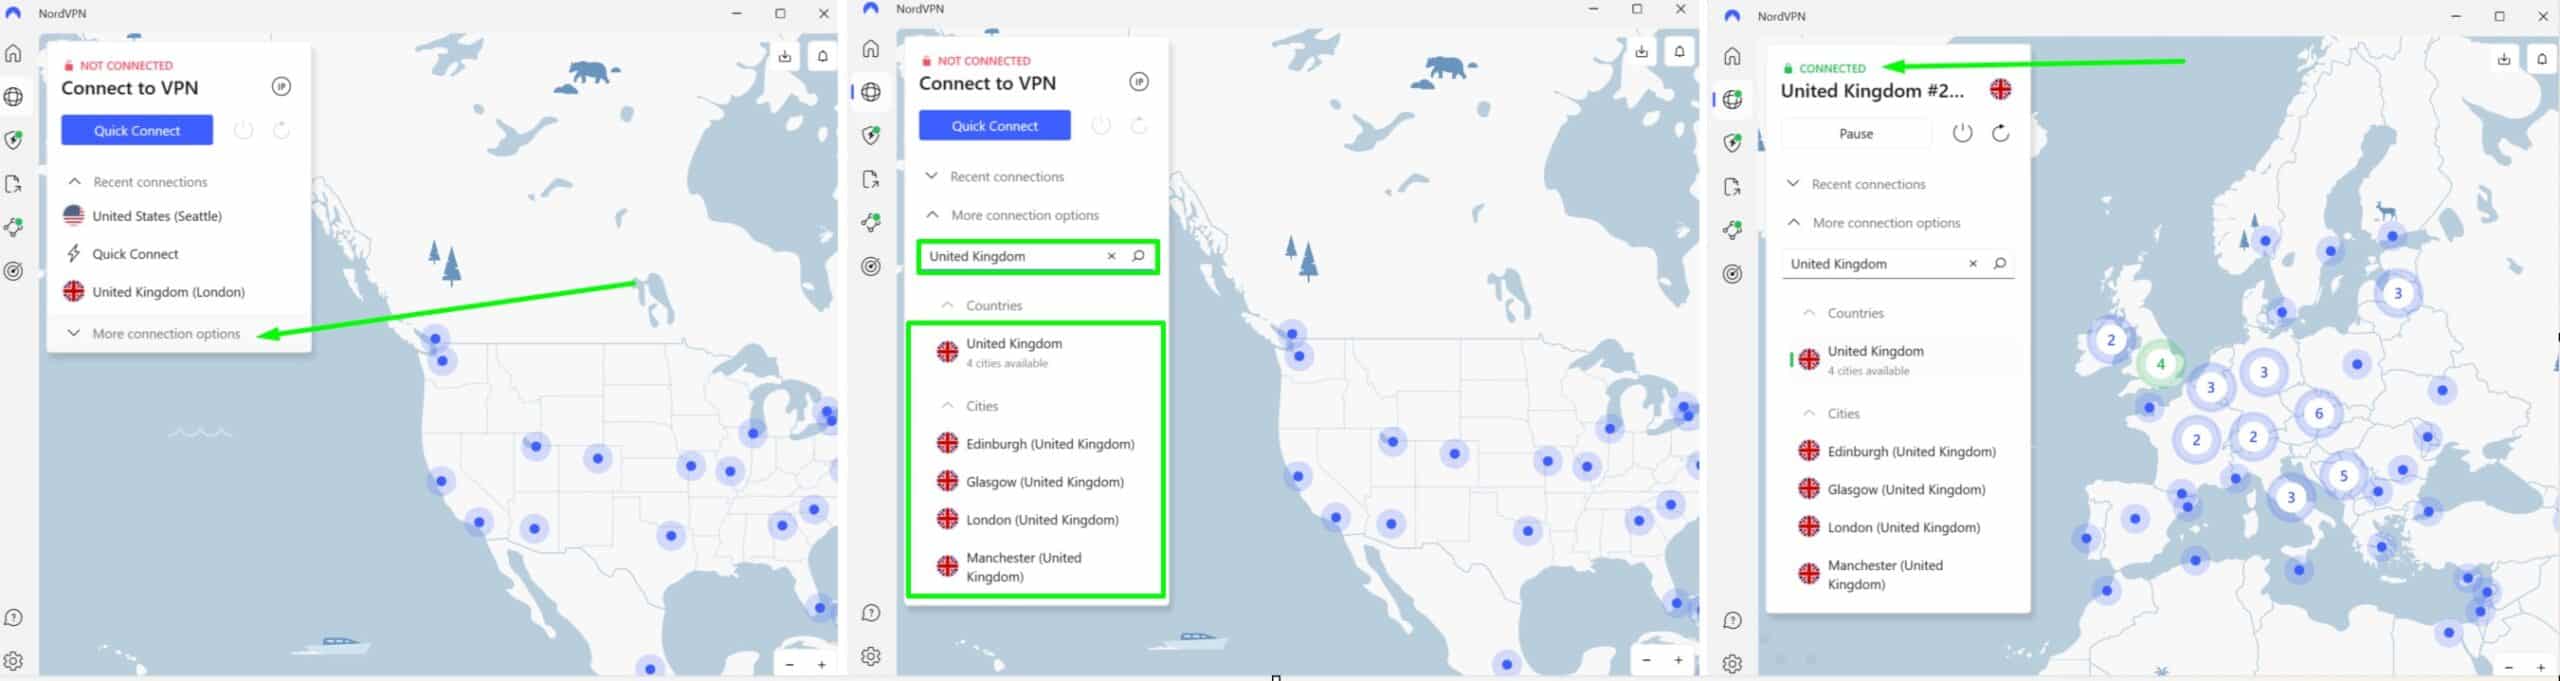Open Dark Web Monitor icon in middle window
Viewport: 2560px width, 681px height.
click(871, 267)
